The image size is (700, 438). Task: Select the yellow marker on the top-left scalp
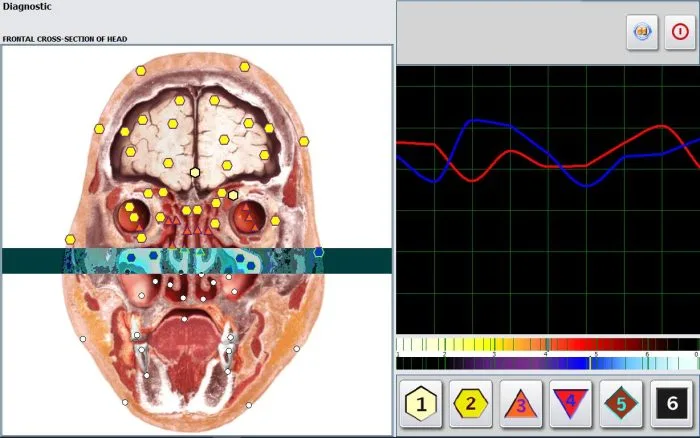141,71
